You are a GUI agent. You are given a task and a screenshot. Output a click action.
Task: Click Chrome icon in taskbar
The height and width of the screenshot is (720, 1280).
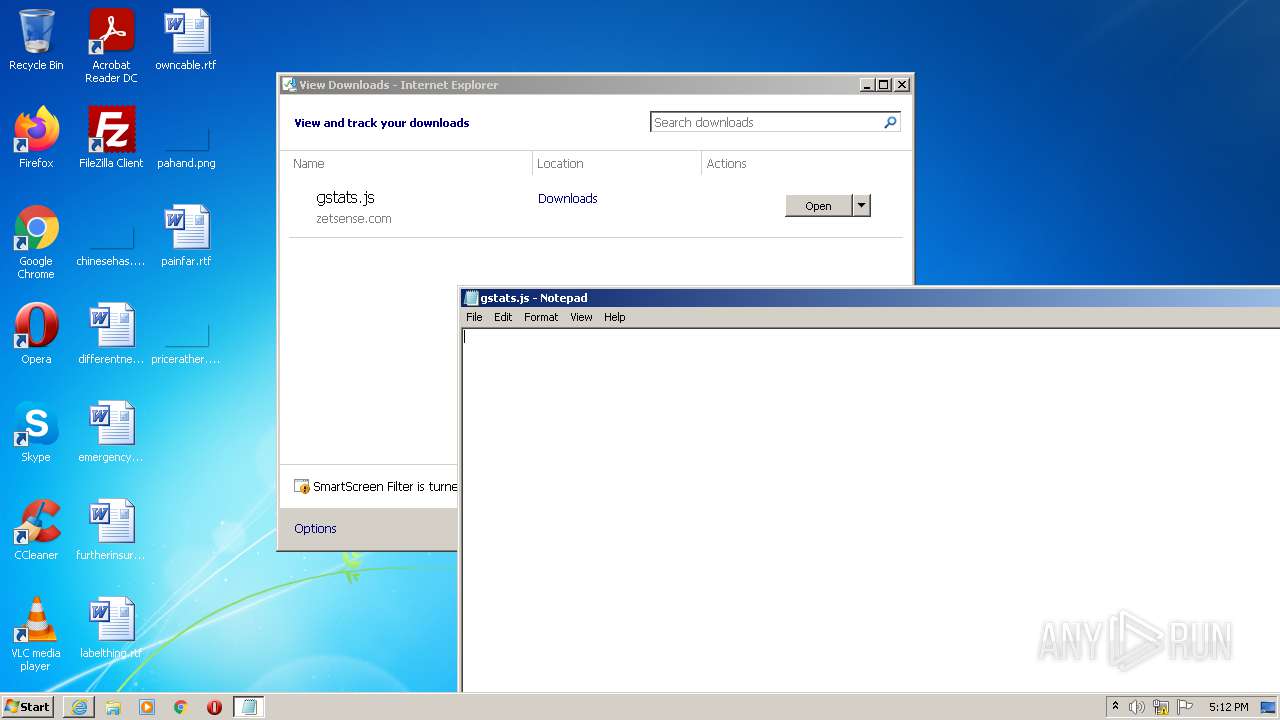[x=181, y=707]
